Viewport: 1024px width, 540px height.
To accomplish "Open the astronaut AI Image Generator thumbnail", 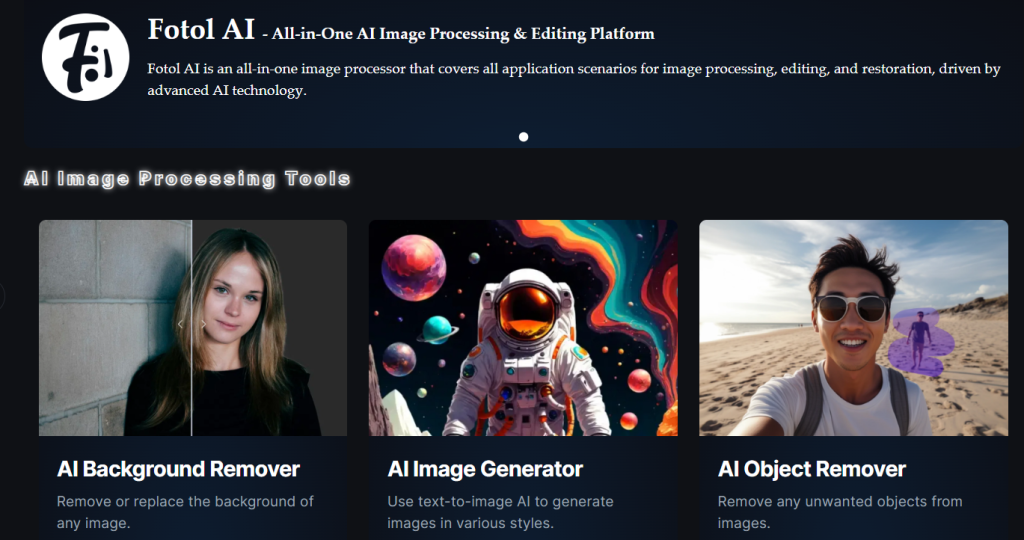I will point(523,328).
